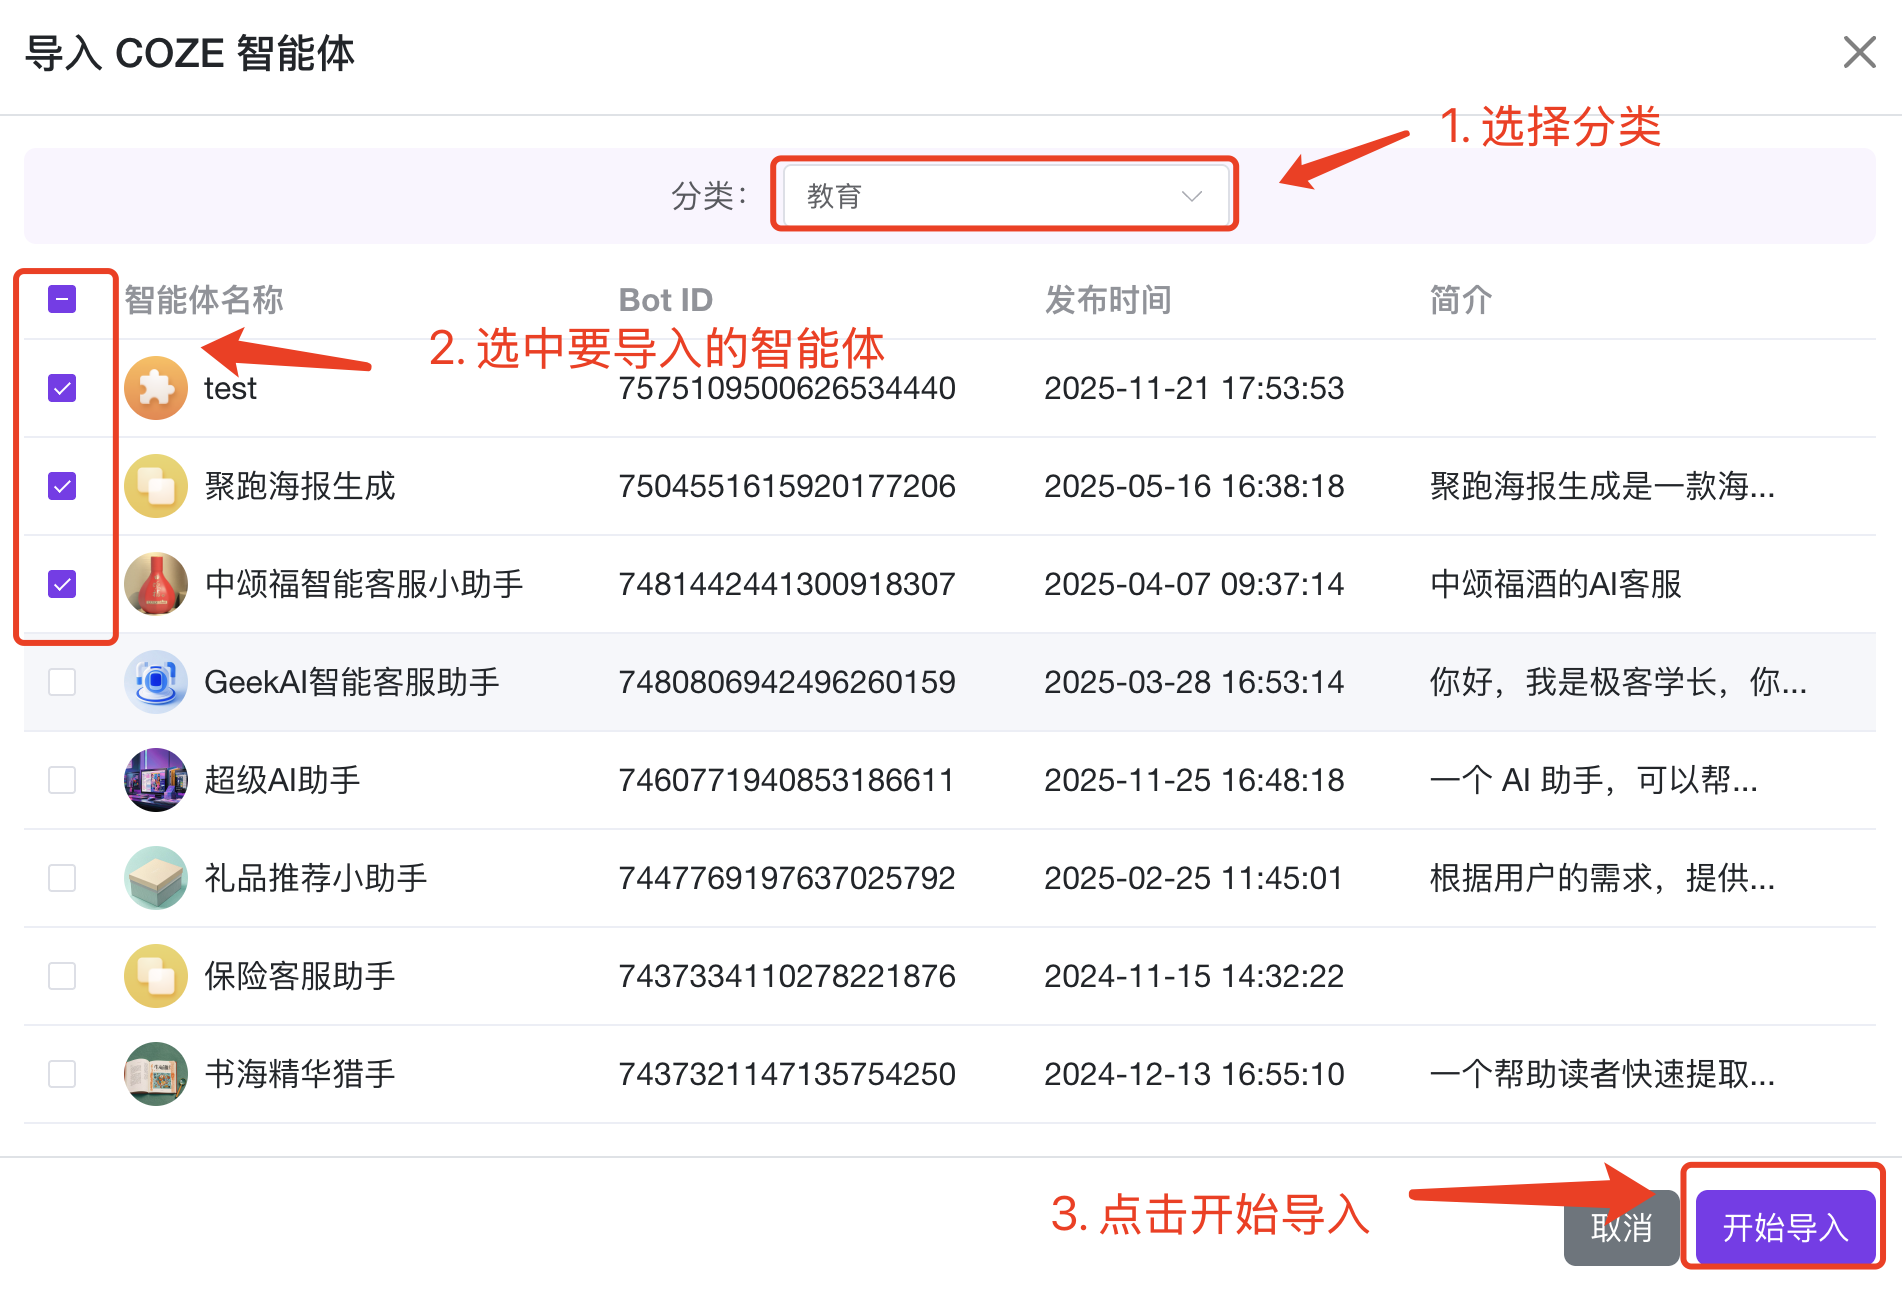Viewport: 1902px width, 1290px height.
Task: Check the 书海精华猎手 checkbox
Action: click(x=62, y=1074)
